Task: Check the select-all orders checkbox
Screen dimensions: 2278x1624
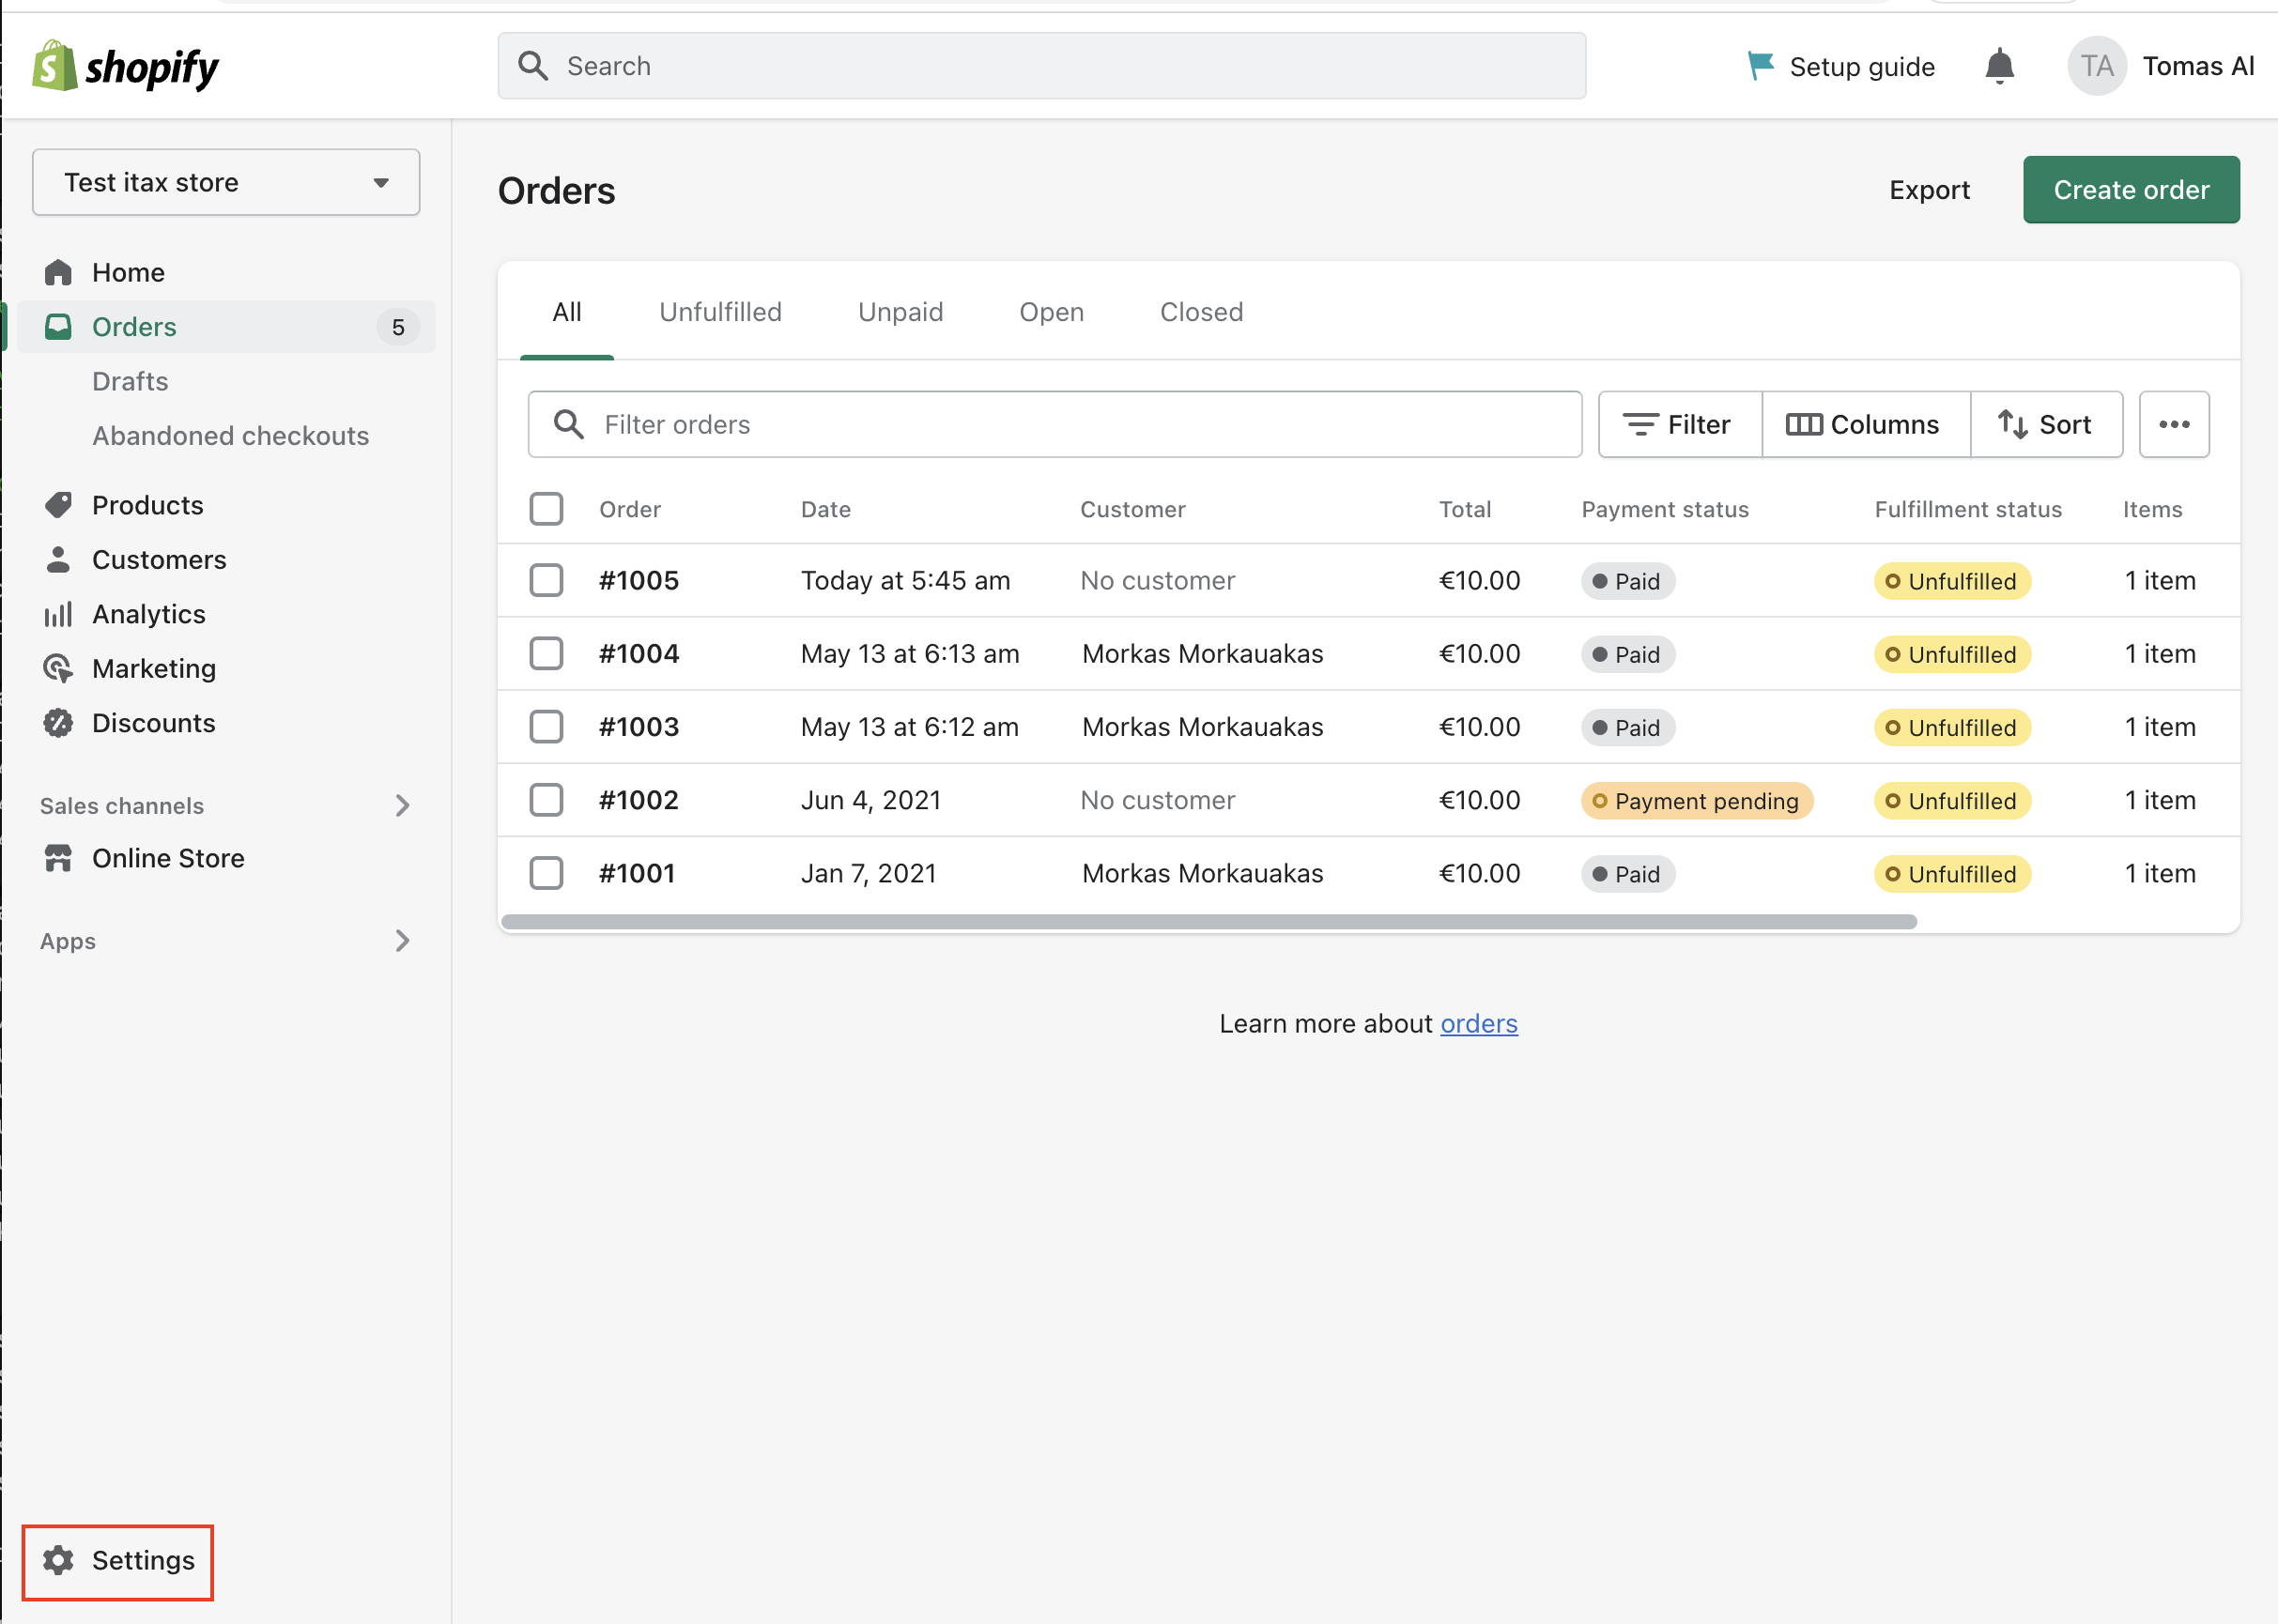Action: pos(546,509)
